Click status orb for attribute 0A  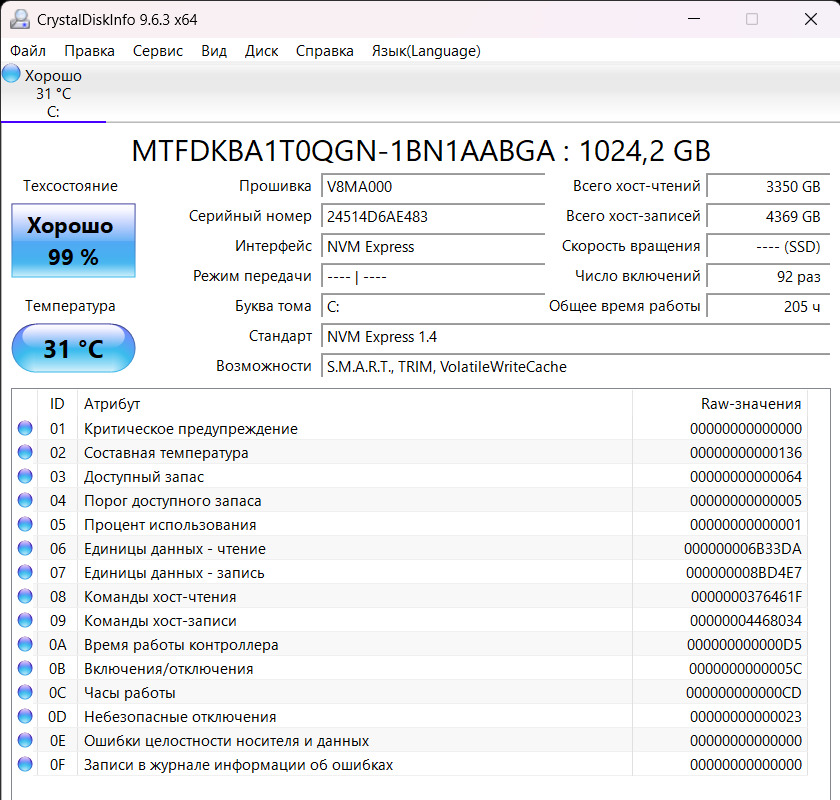pyautogui.click(x=25, y=644)
